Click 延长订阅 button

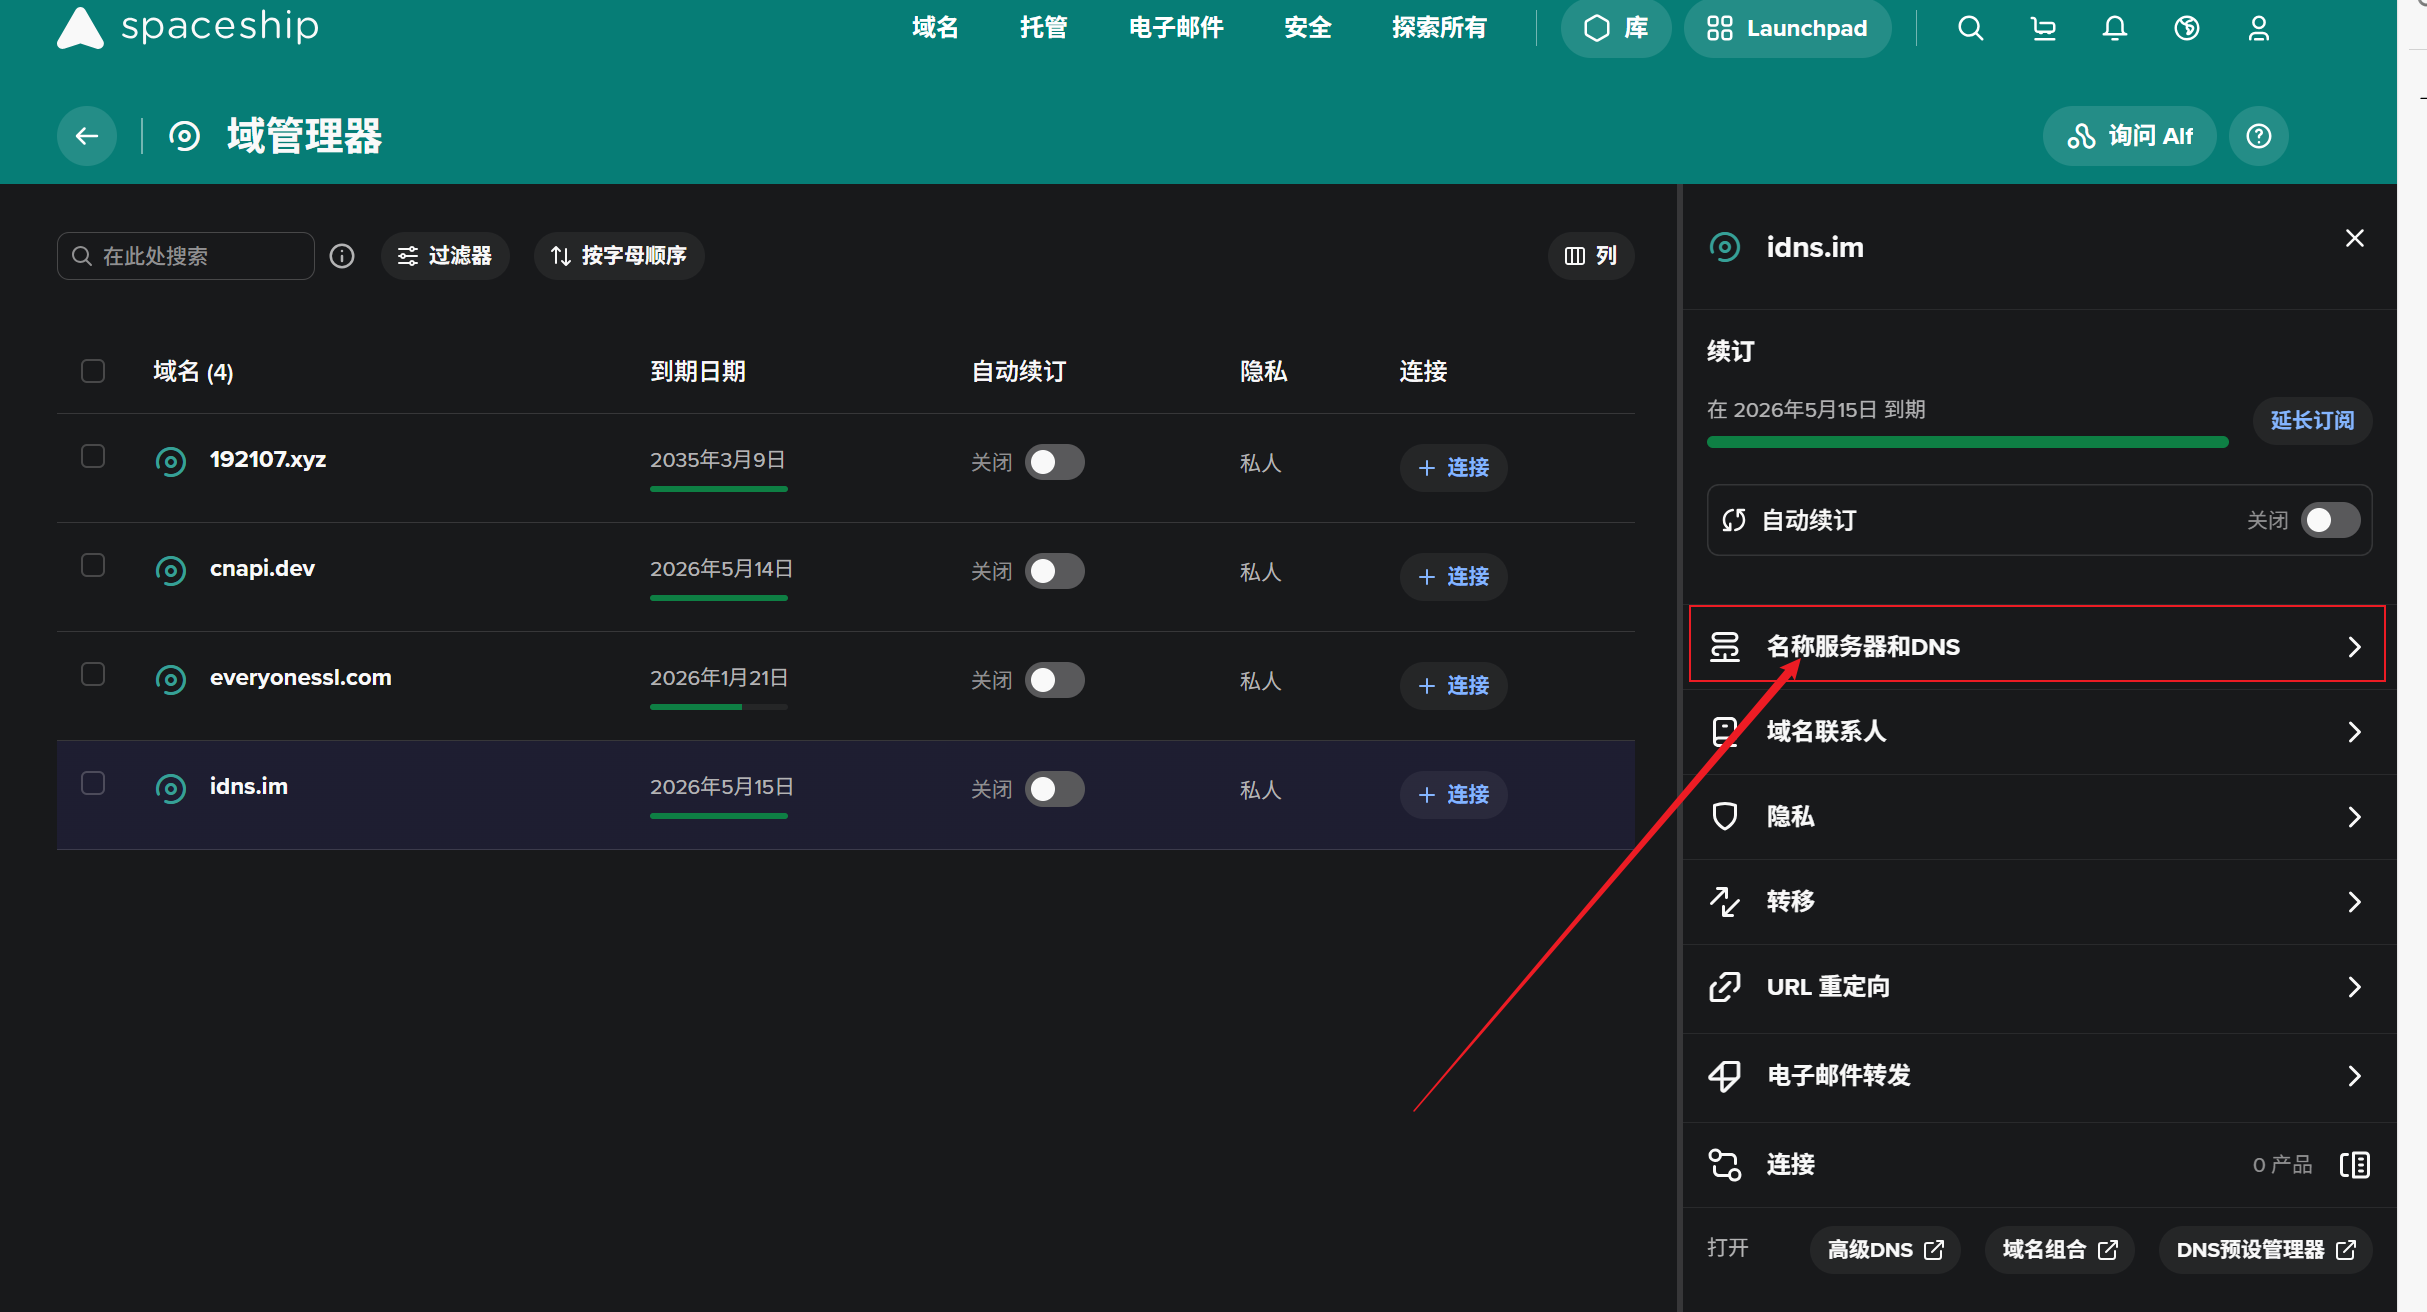(2312, 420)
